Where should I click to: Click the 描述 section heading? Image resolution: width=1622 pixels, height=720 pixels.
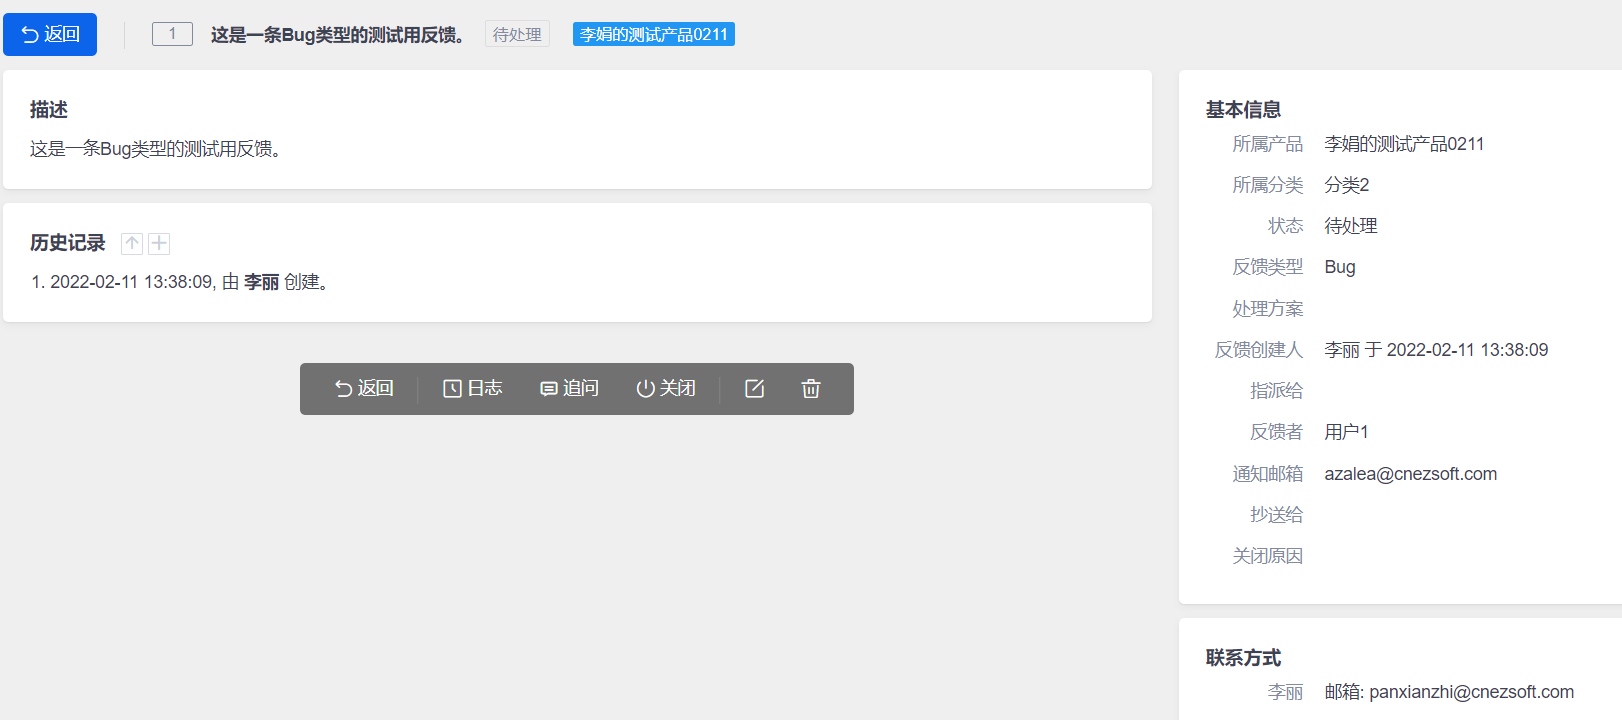click(x=49, y=110)
